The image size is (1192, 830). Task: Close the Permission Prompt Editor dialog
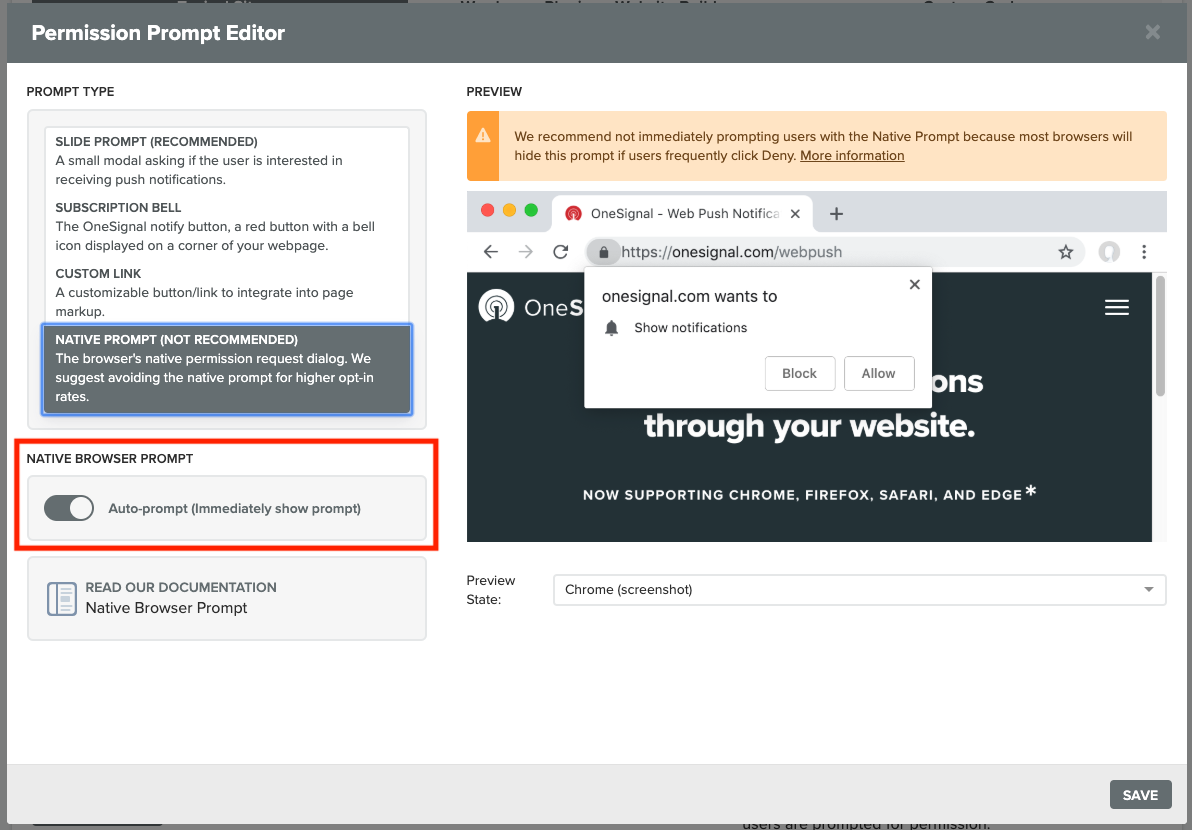[x=1152, y=32]
